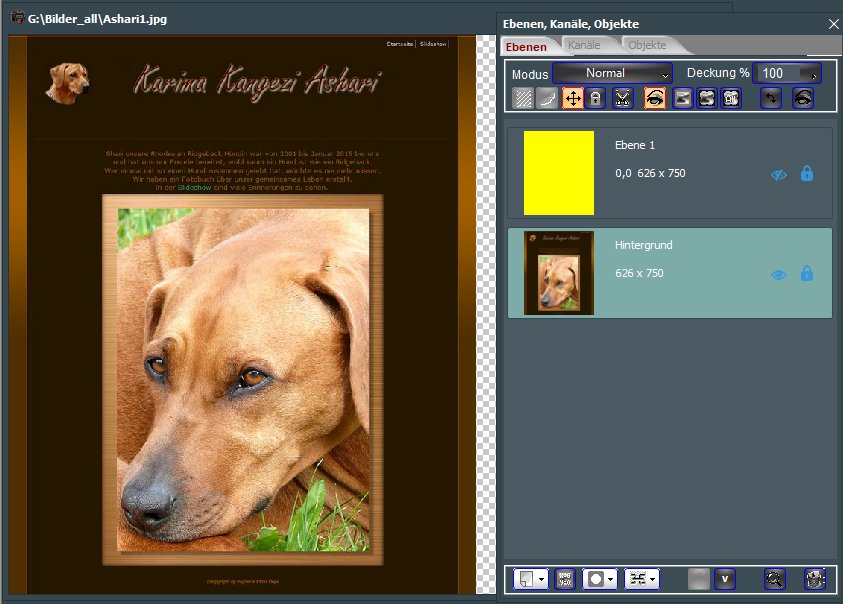Screen dimensions: 843x604
Task: Select the Hintergrund layer row
Action: (x=680, y=290)
